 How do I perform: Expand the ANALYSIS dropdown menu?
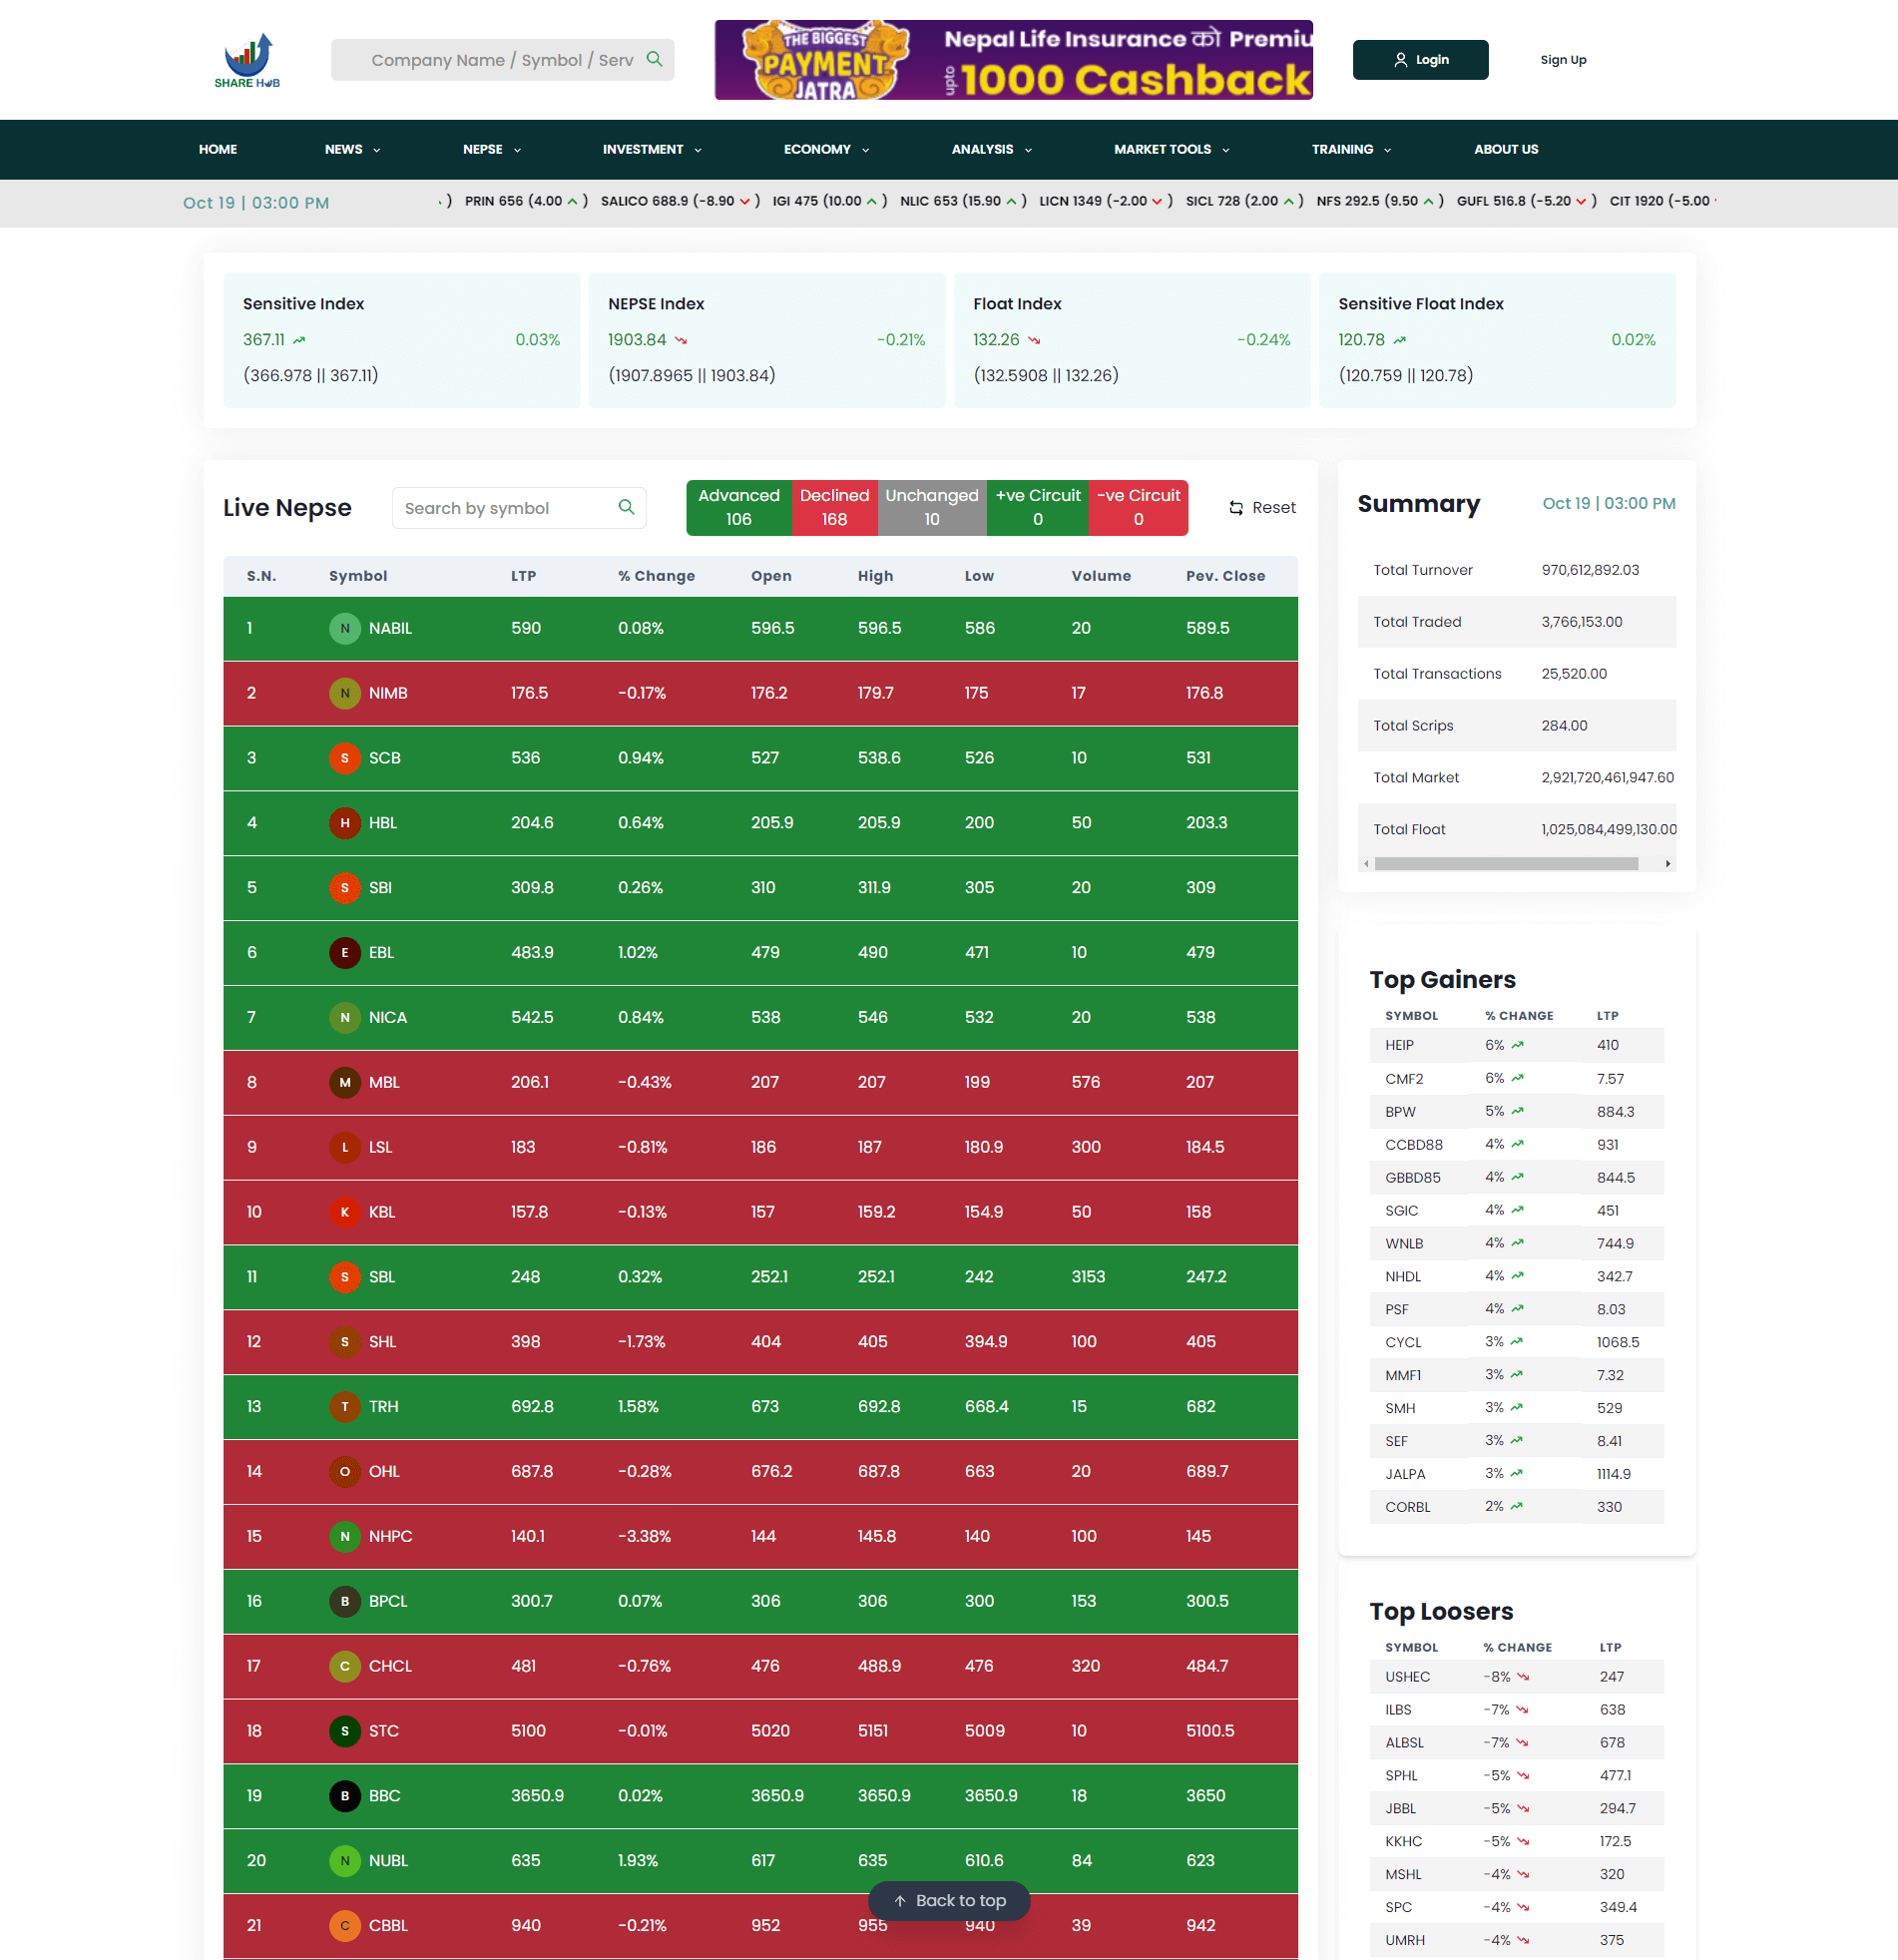991,149
